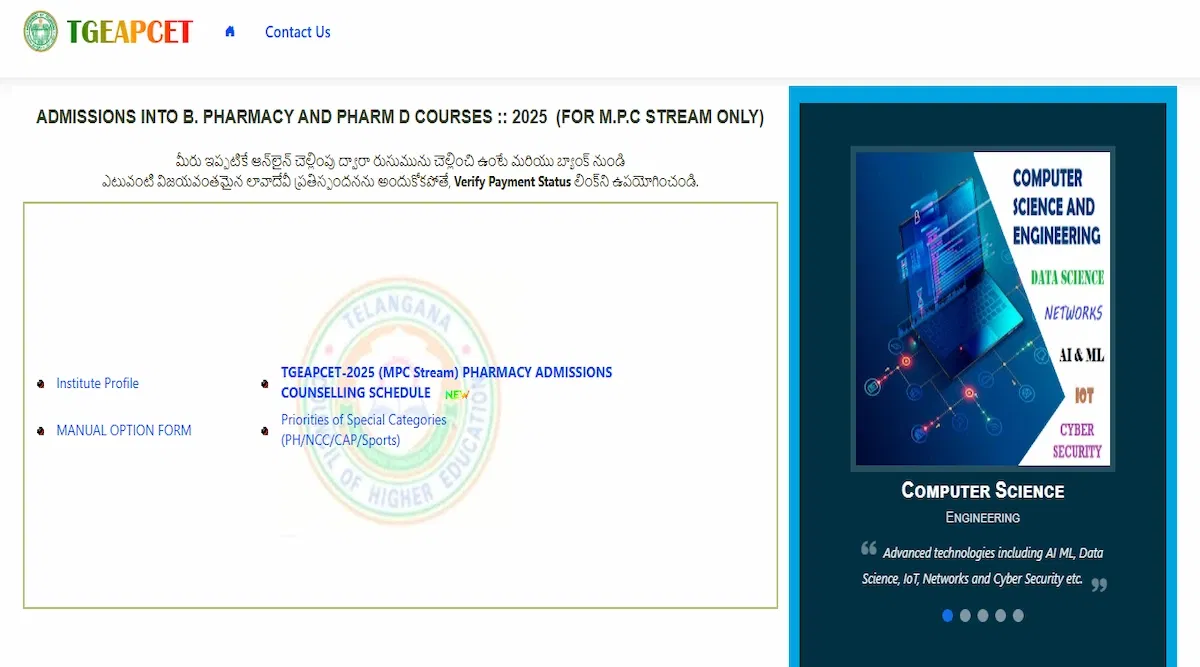Click the 'ADMISSIONS INTO B. PHARMACY' page heading
1200x667 pixels.
coord(400,117)
